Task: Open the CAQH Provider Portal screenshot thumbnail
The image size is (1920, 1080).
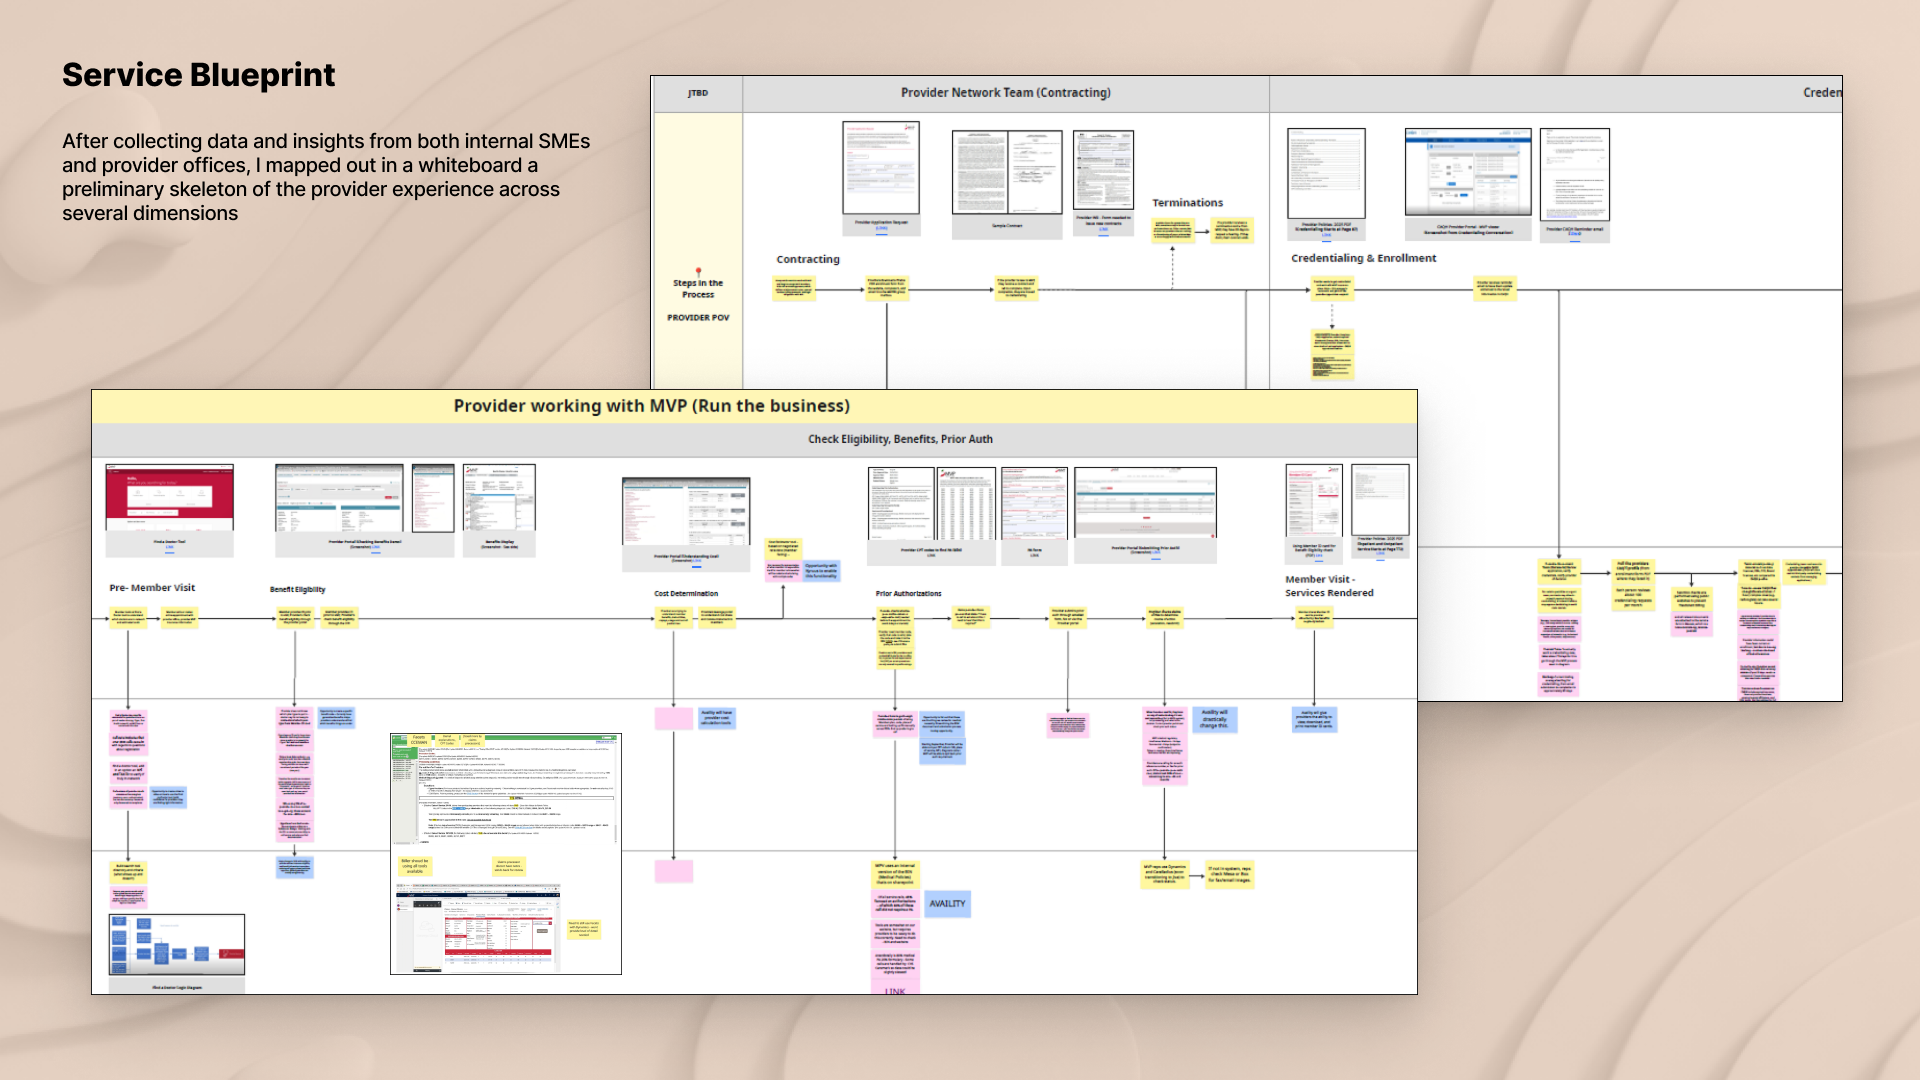Action: 1467,172
